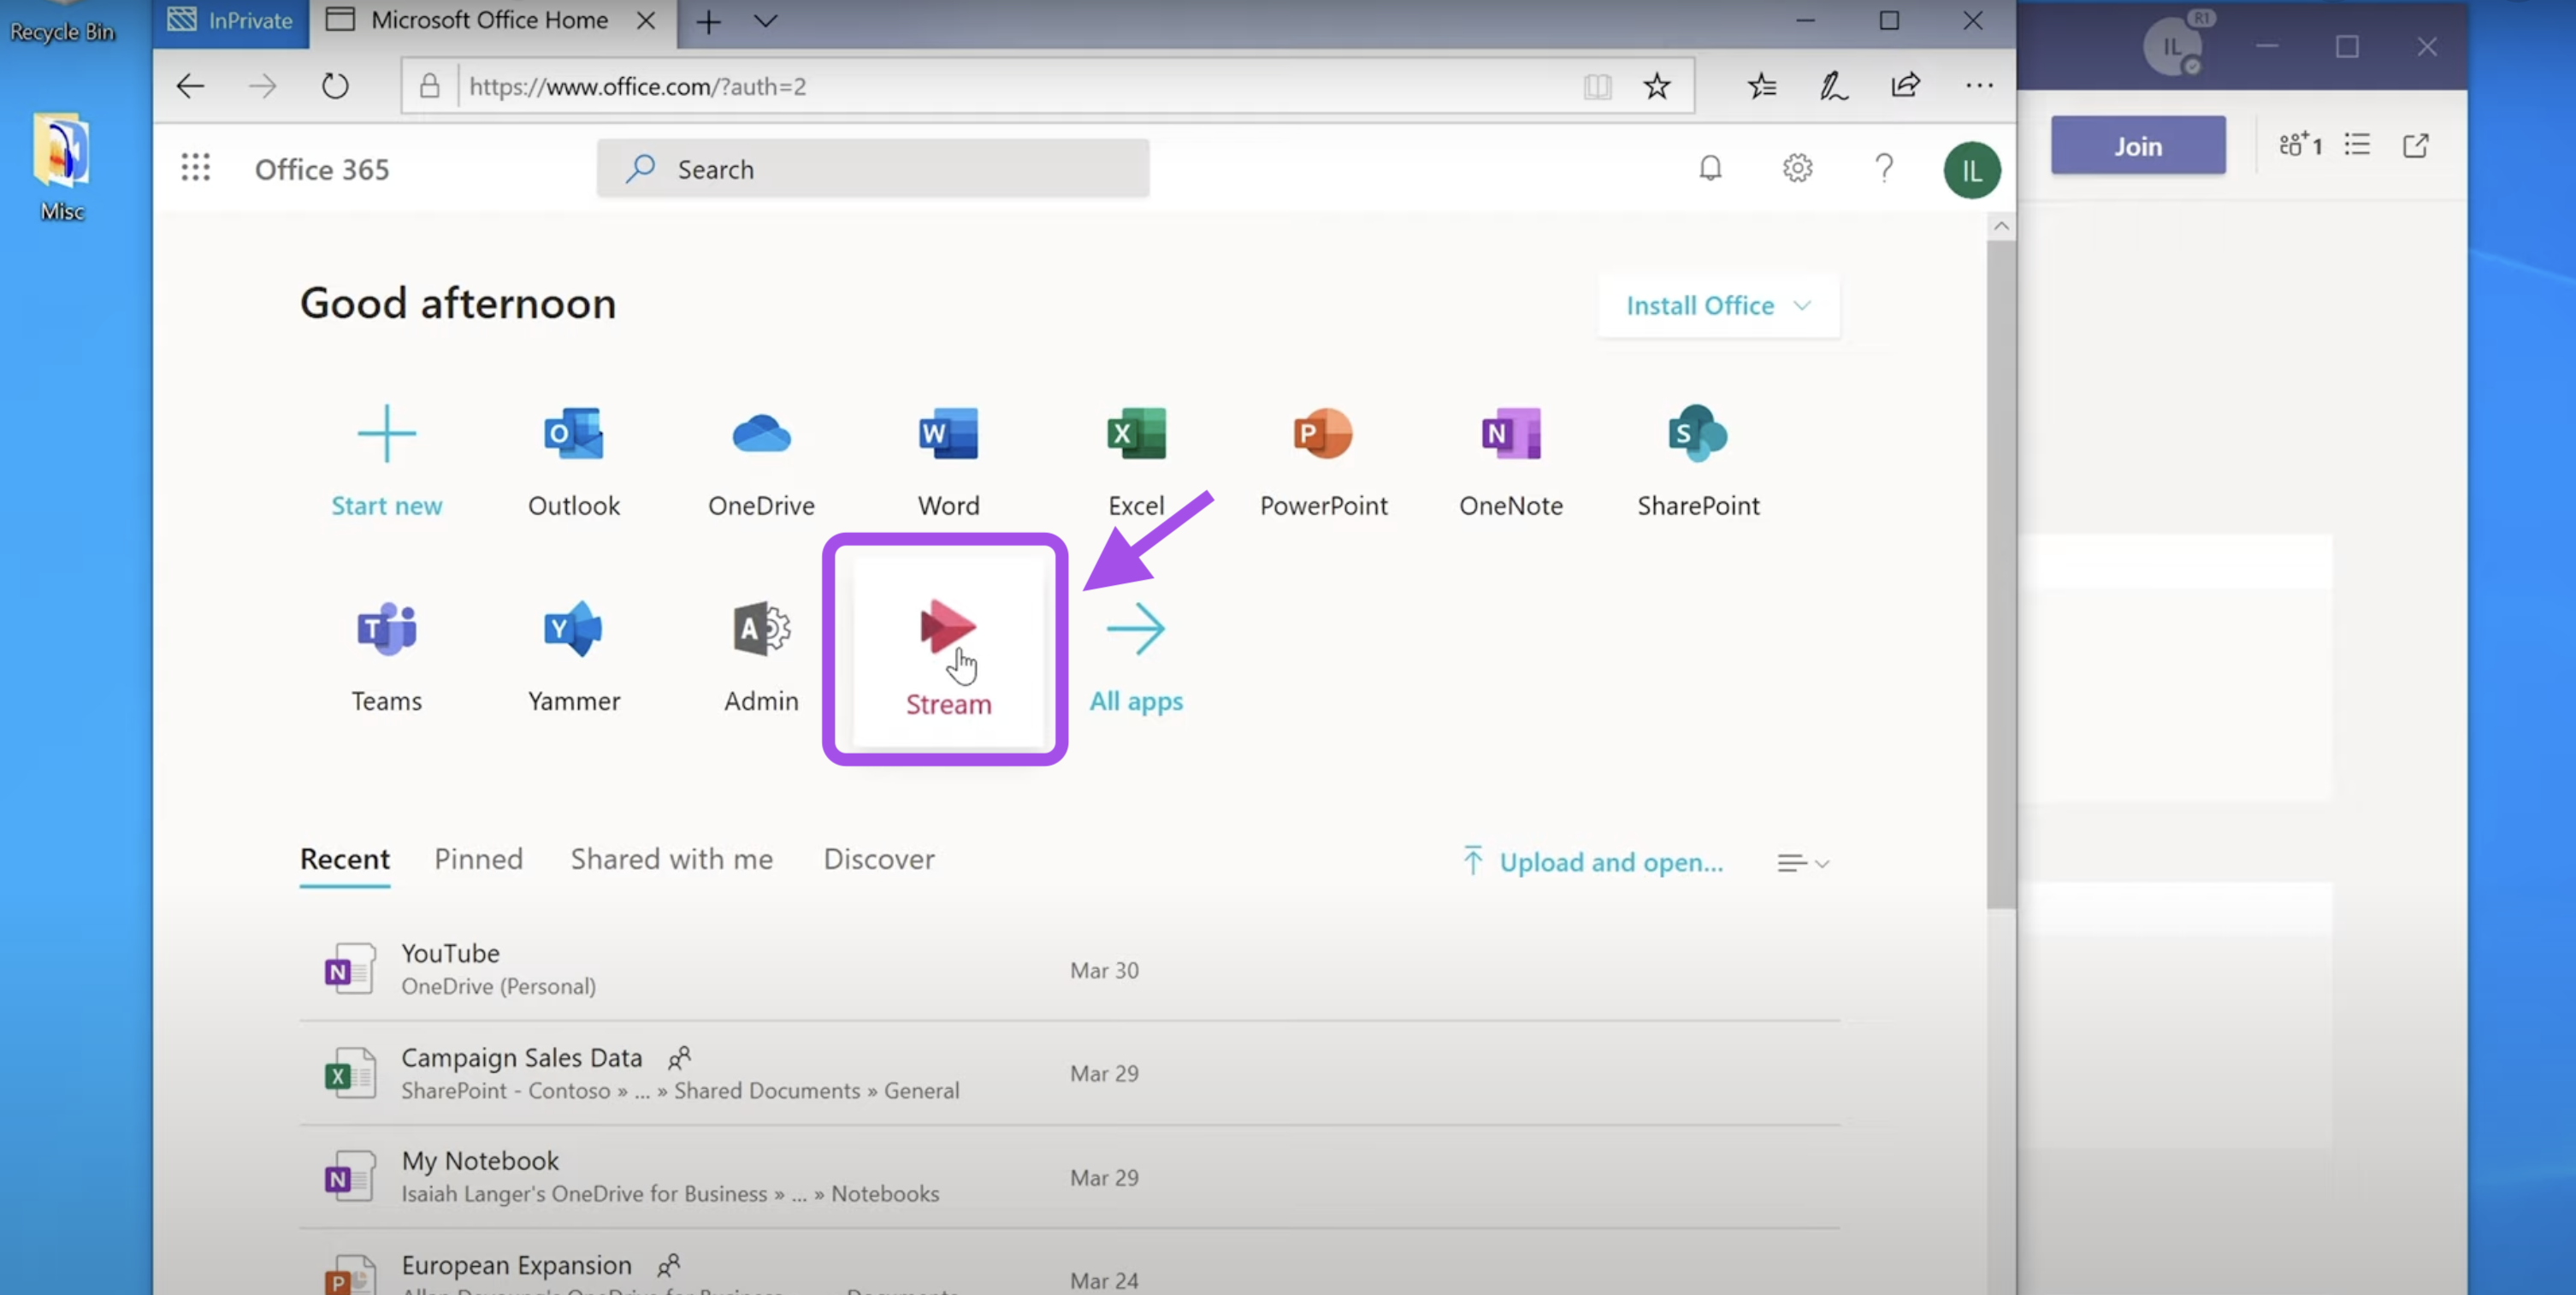Open the Recycle Bin desktop icon

tap(62, 24)
